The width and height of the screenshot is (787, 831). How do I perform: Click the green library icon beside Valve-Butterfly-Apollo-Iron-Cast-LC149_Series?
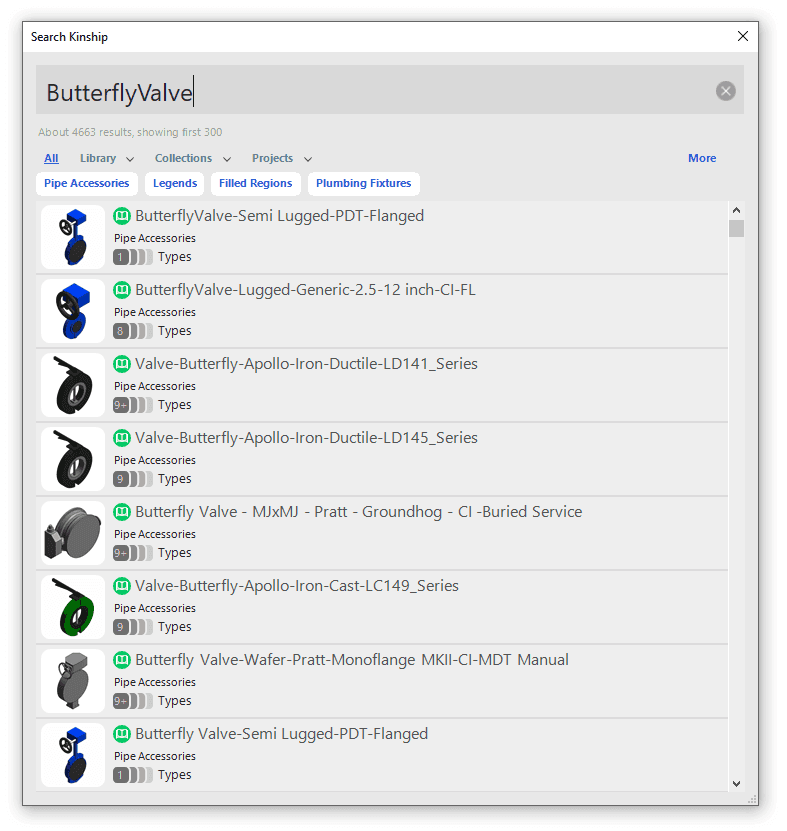[122, 586]
